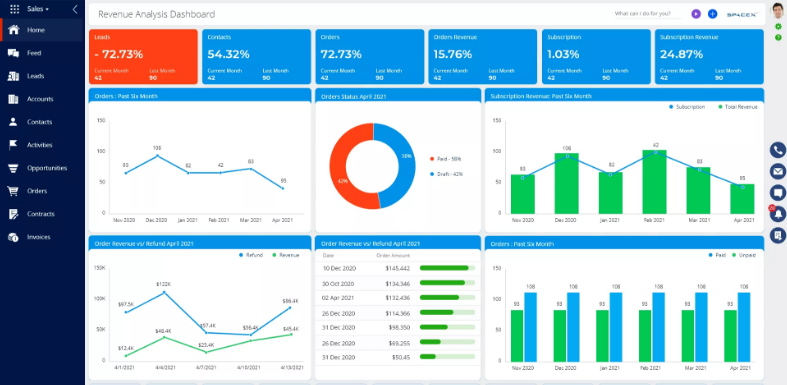Open the Accounts menu label
The width and height of the screenshot is (787, 385).
[x=40, y=99]
